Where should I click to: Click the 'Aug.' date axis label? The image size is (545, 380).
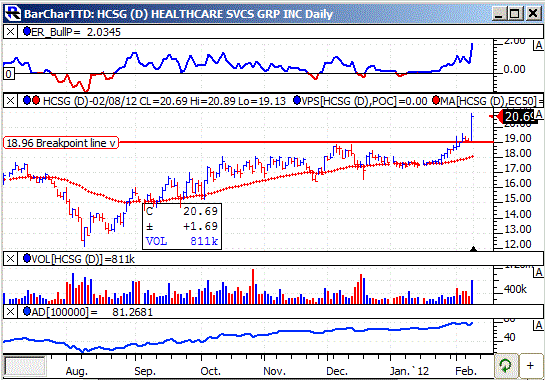(x=76, y=371)
